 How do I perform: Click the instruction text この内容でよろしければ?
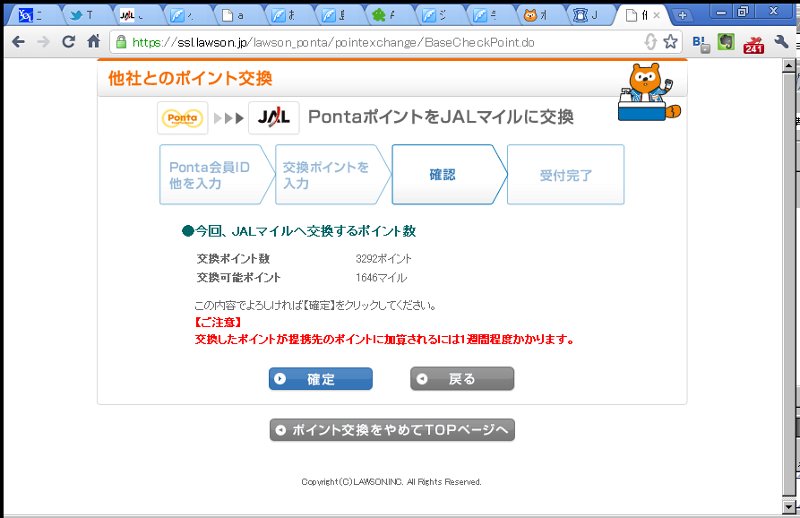pyautogui.click(x=315, y=306)
